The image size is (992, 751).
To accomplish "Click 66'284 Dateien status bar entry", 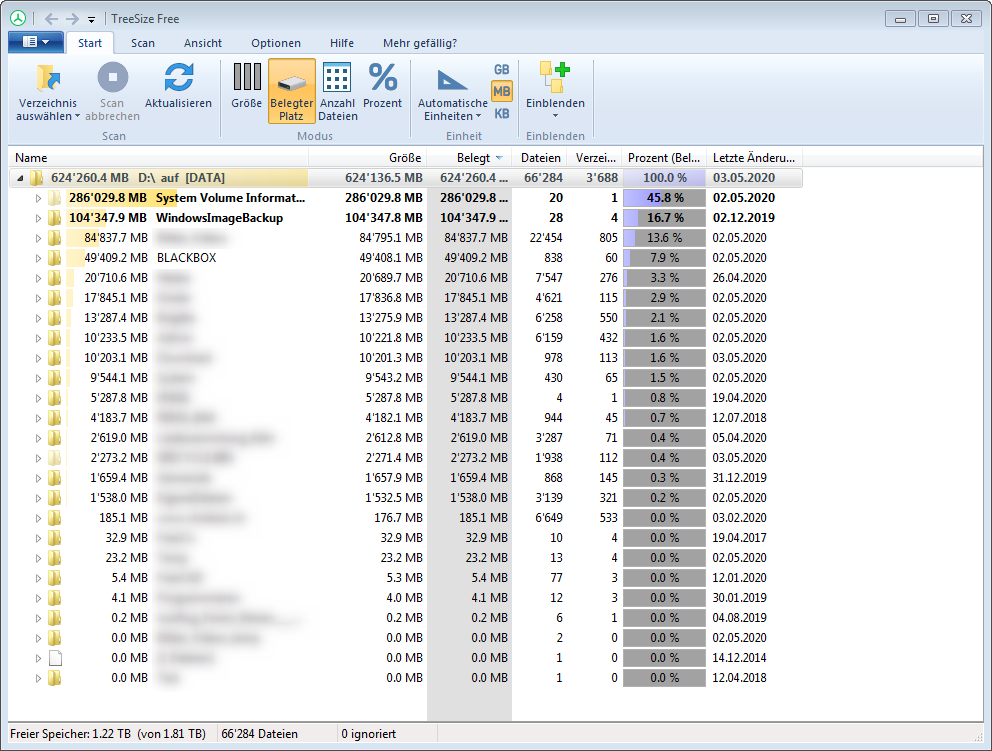I will 259,734.
